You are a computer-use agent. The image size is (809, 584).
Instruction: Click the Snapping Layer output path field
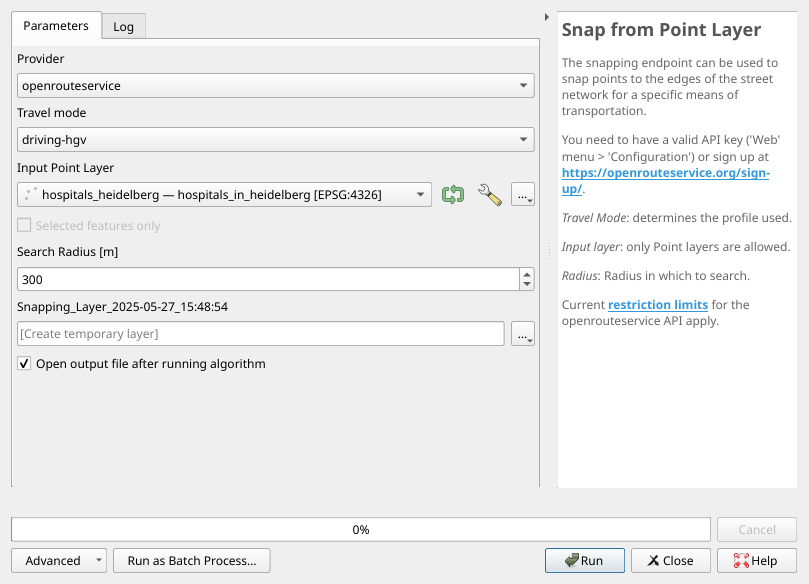[261, 334]
